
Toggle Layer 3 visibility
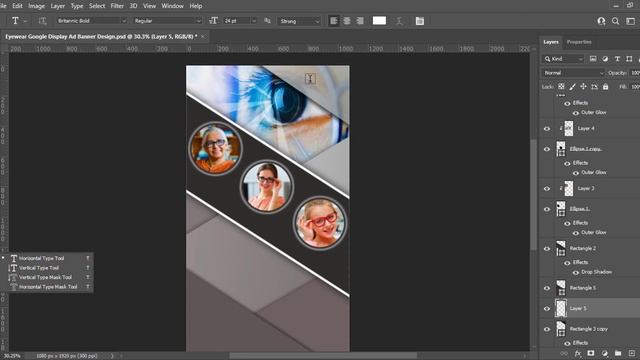(547, 189)
